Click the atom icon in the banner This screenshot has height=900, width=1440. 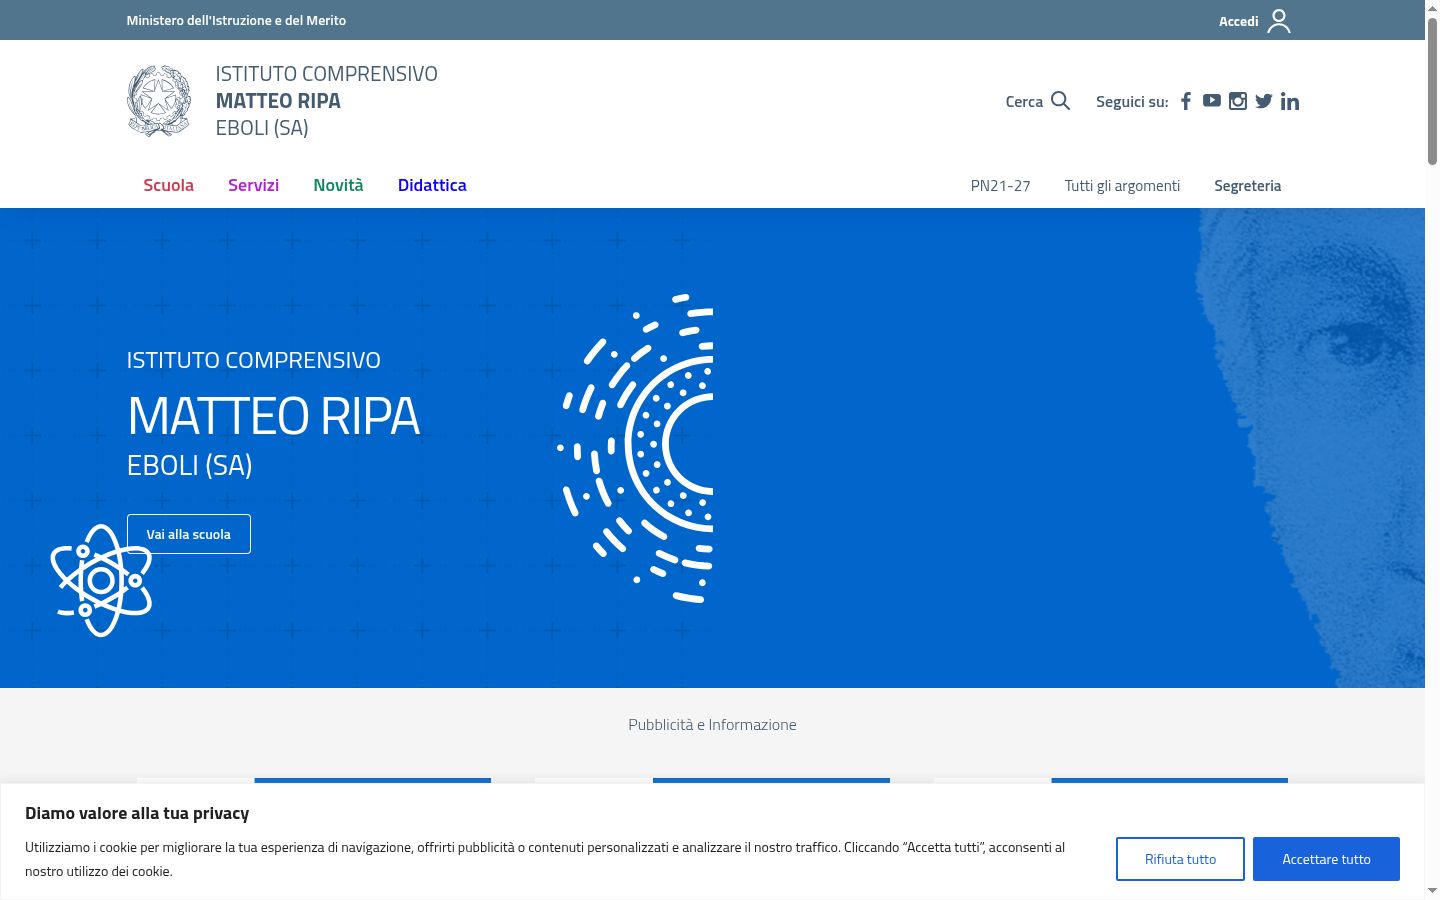[x=101, y=580]
